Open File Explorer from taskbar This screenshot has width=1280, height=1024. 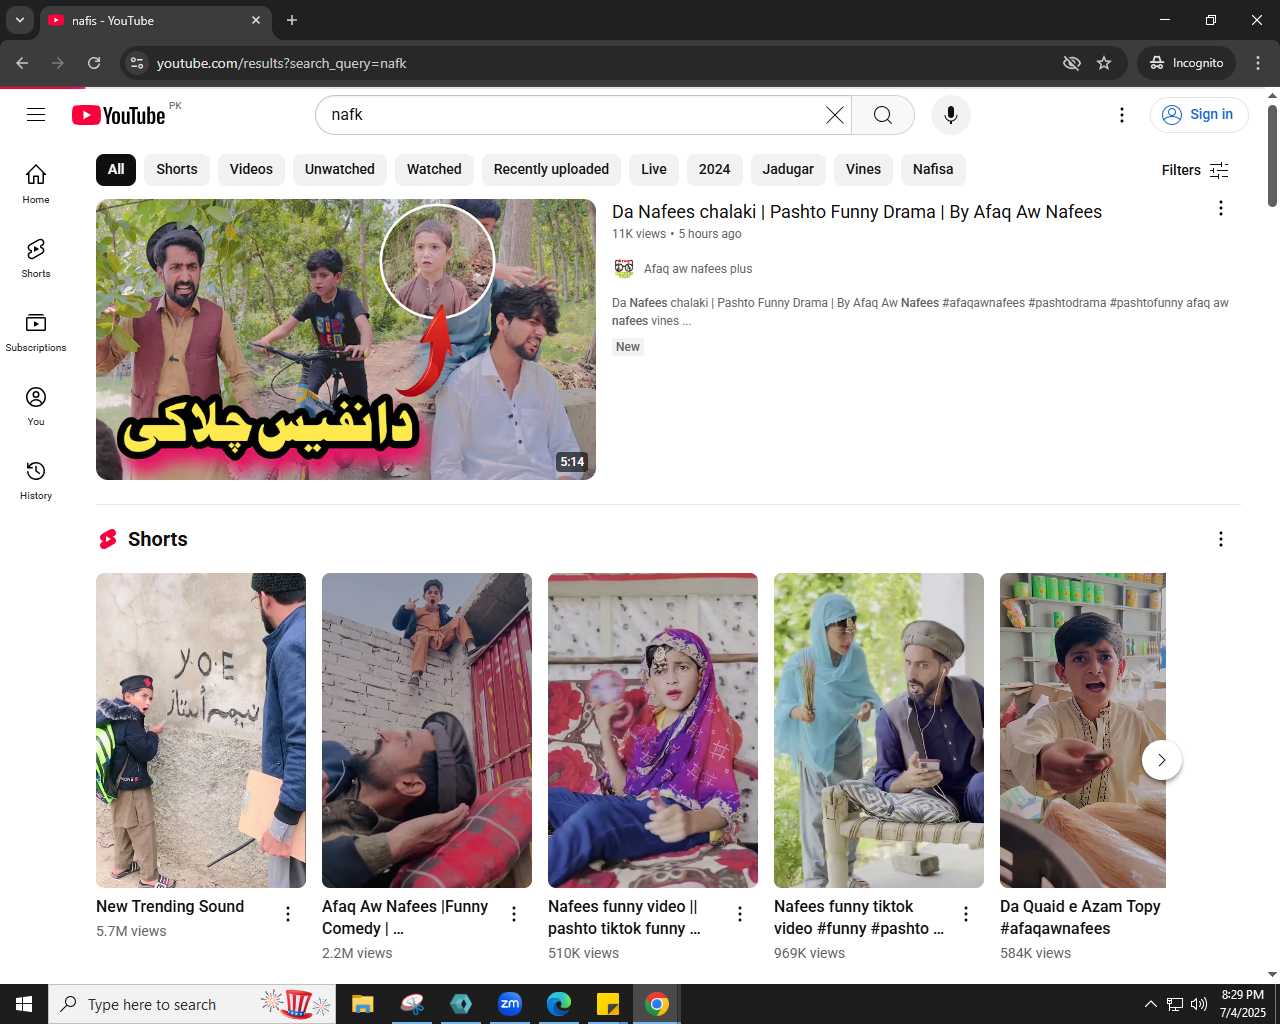point(363,1004)
